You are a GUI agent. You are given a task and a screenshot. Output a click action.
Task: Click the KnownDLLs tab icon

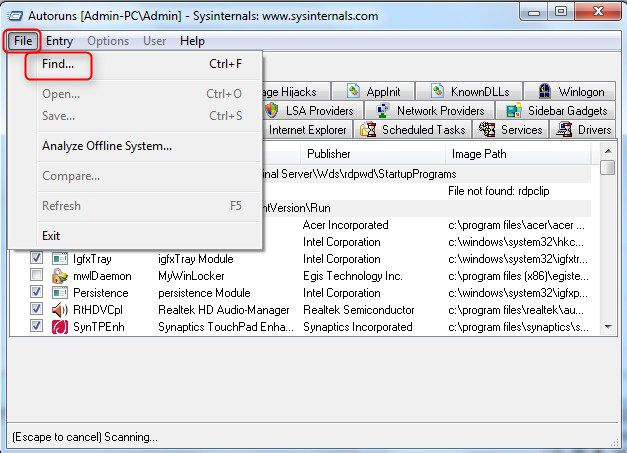point(437,91)
